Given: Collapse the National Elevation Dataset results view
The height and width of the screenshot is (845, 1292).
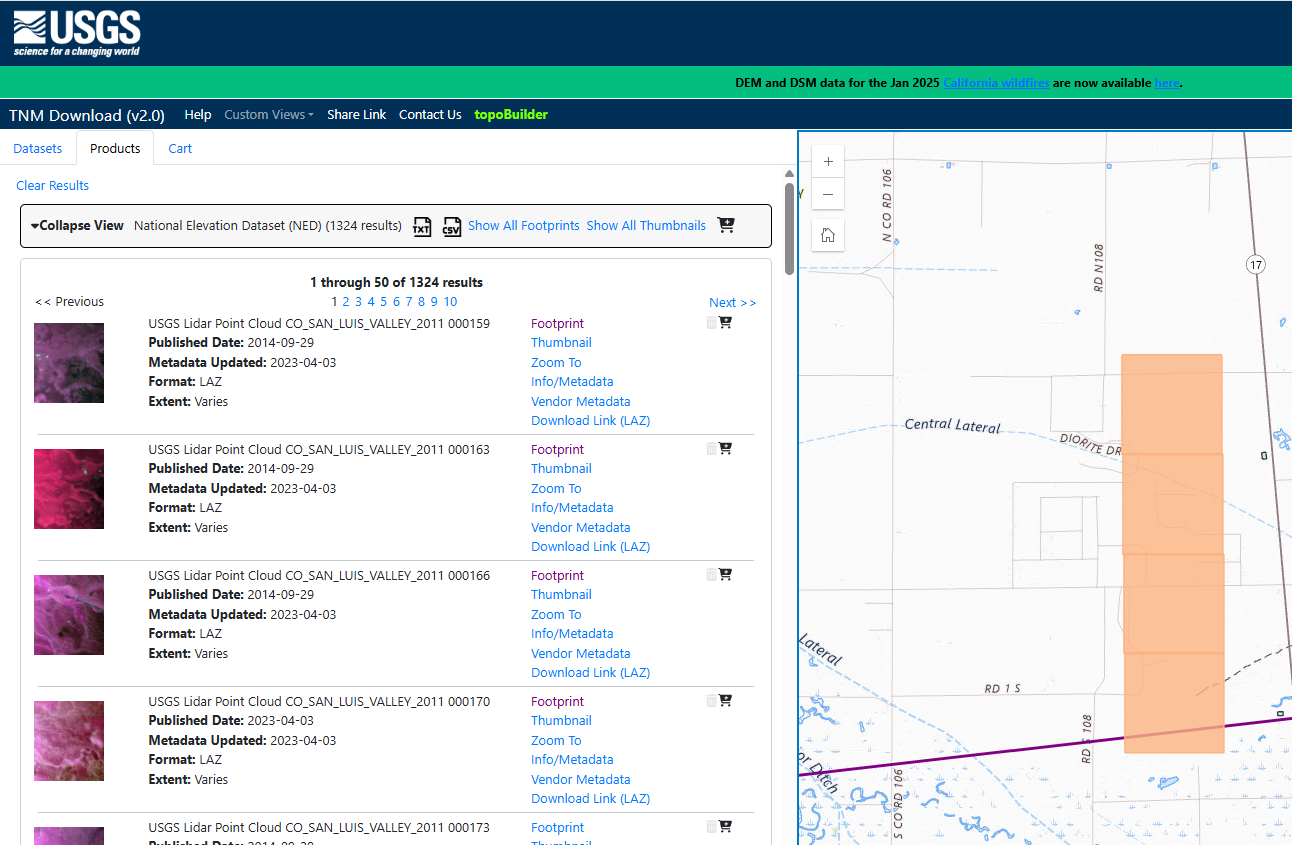Looking at the screenshot, I should click(x=77, y=226).
